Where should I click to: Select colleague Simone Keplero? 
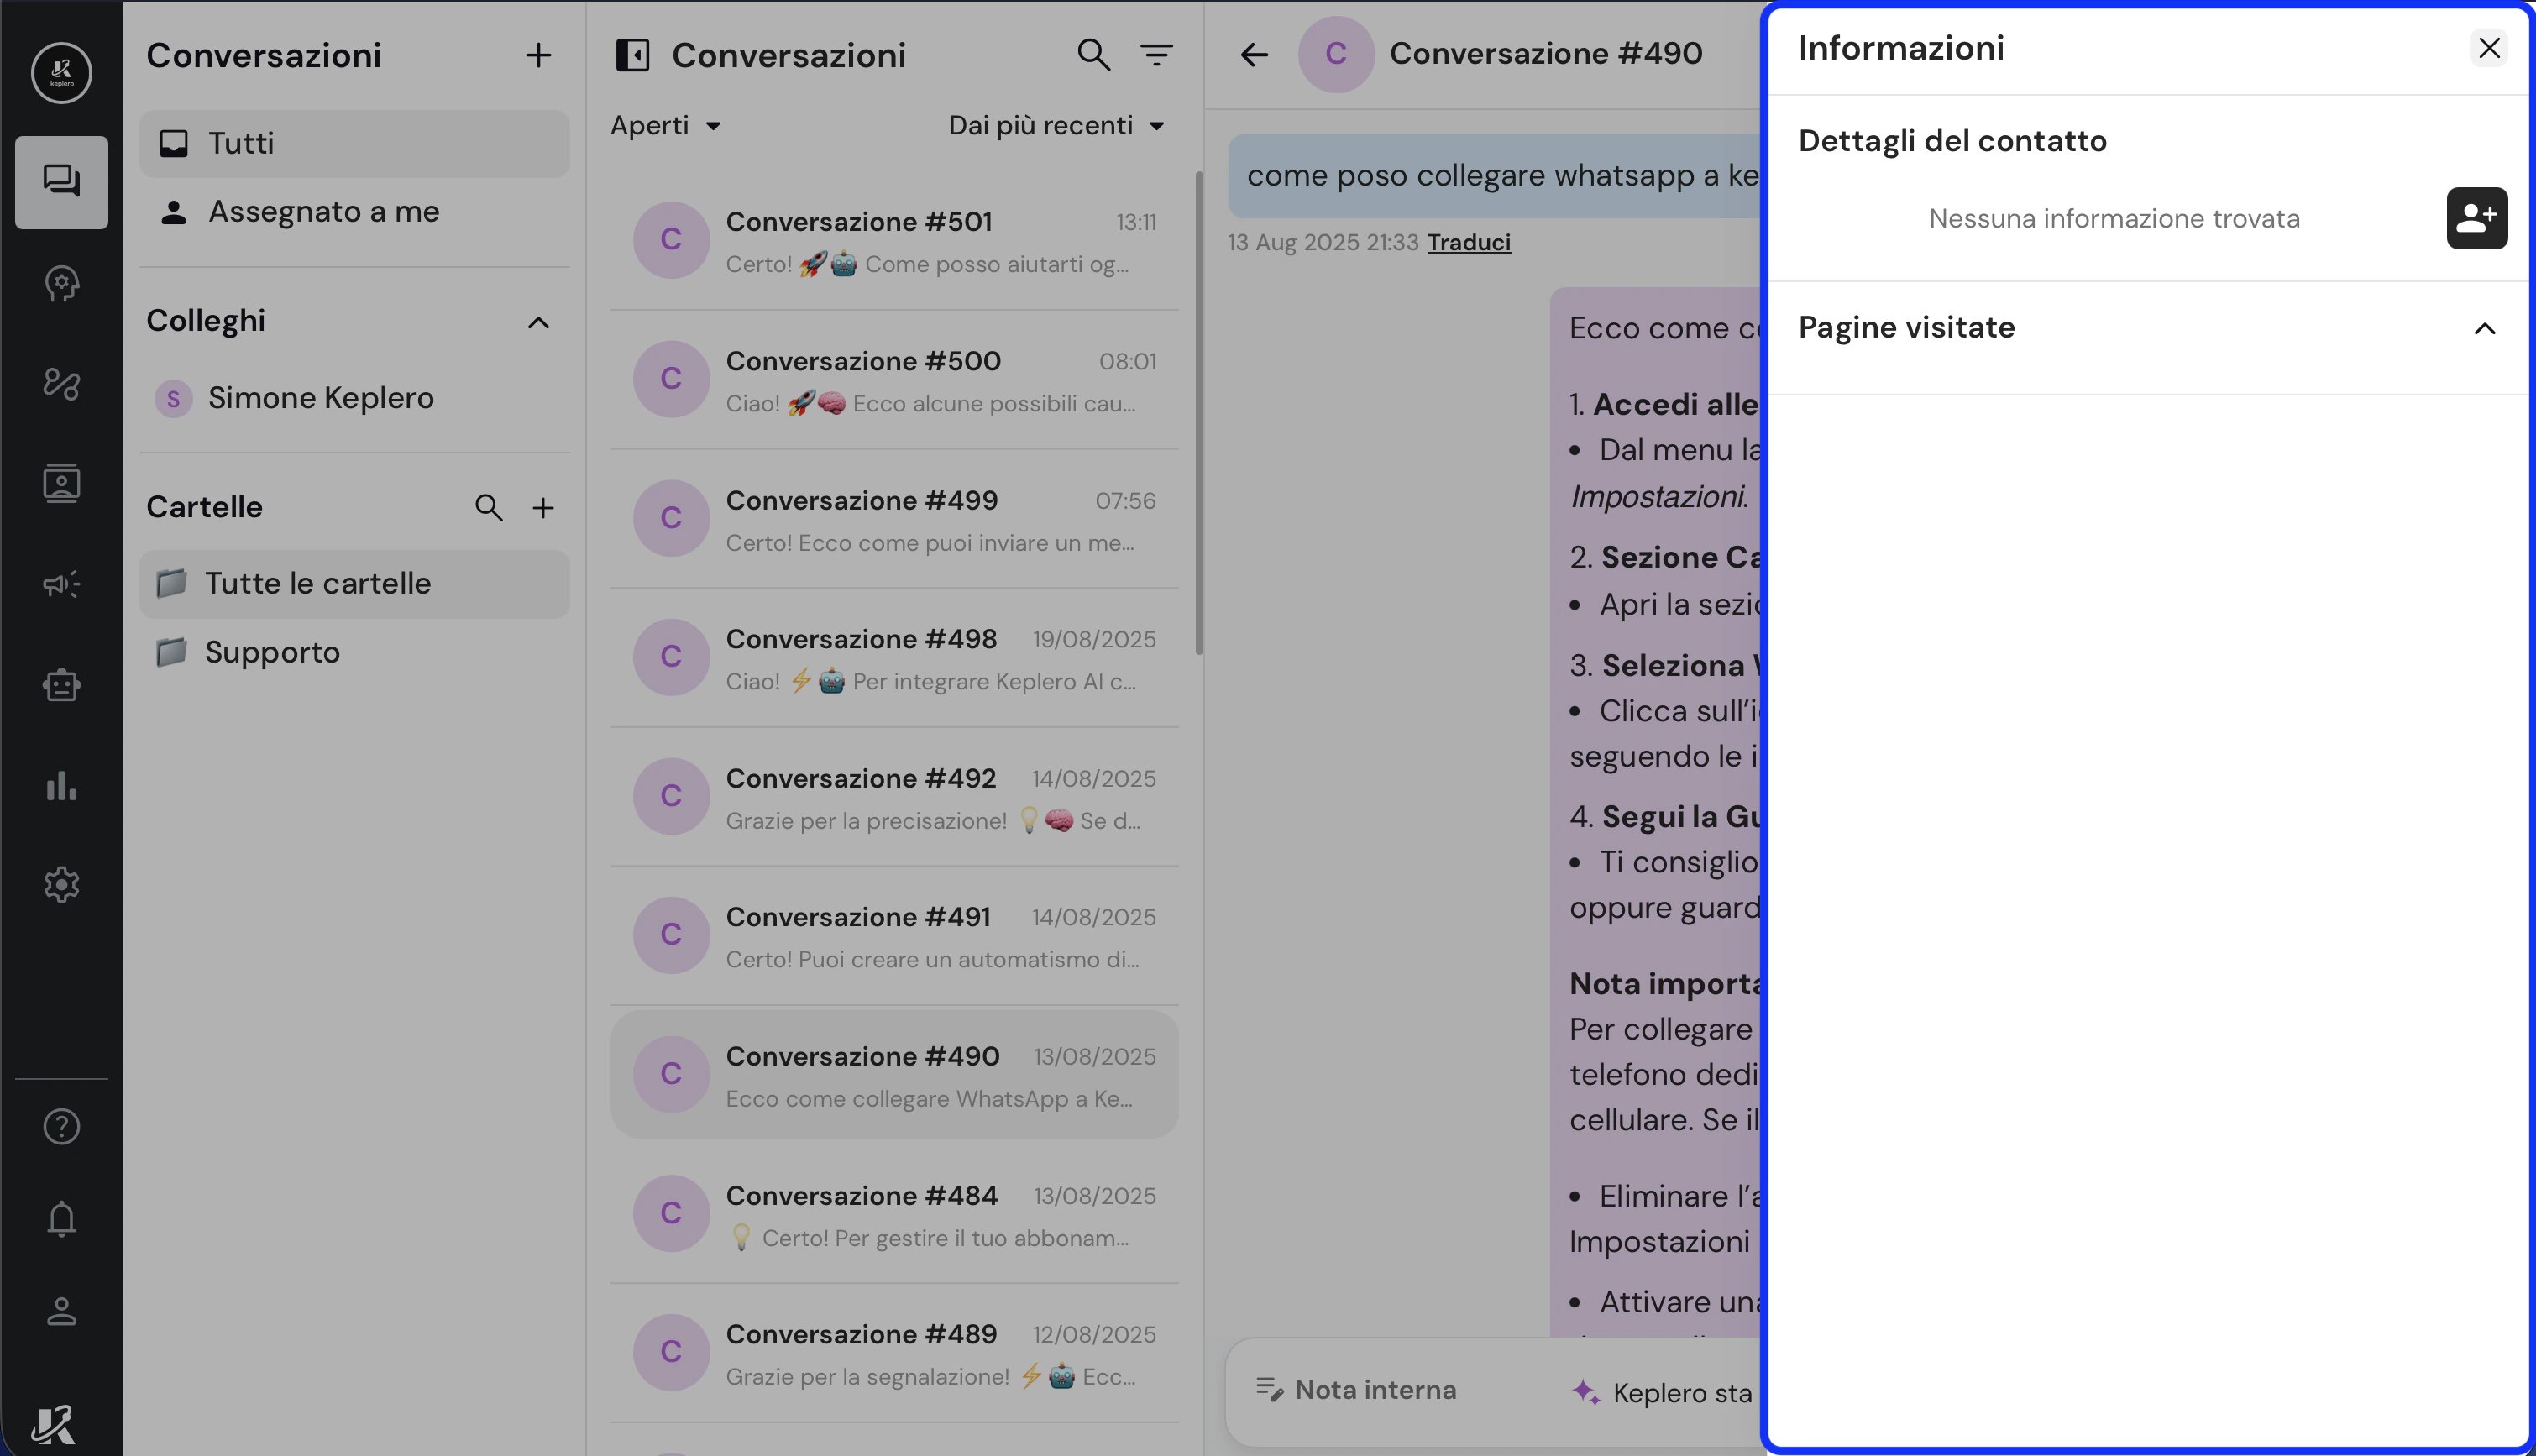point(354,398)
